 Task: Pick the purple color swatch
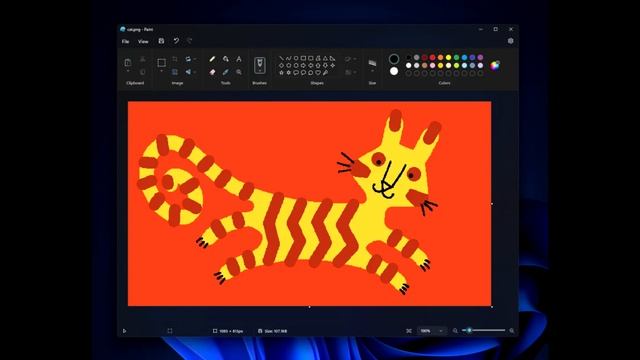coord(480,58)
